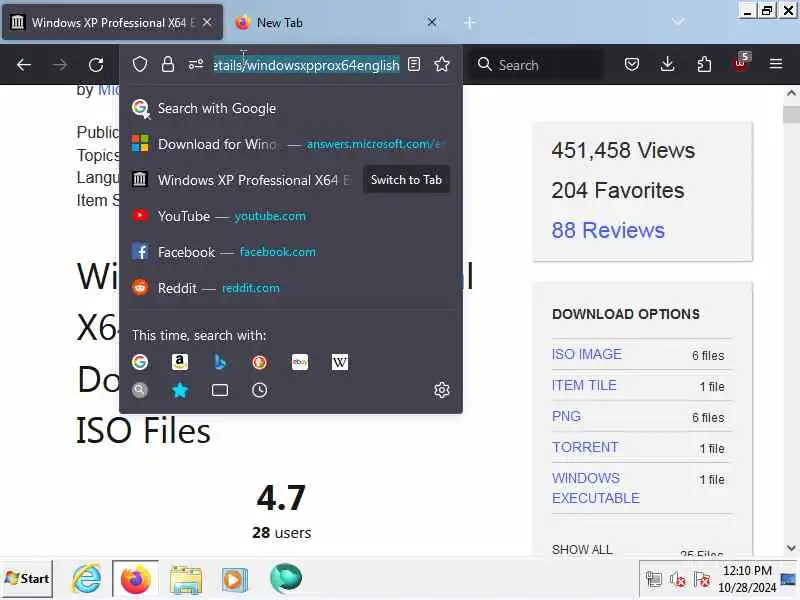Click Switch to Tab button

click(407, 180)
